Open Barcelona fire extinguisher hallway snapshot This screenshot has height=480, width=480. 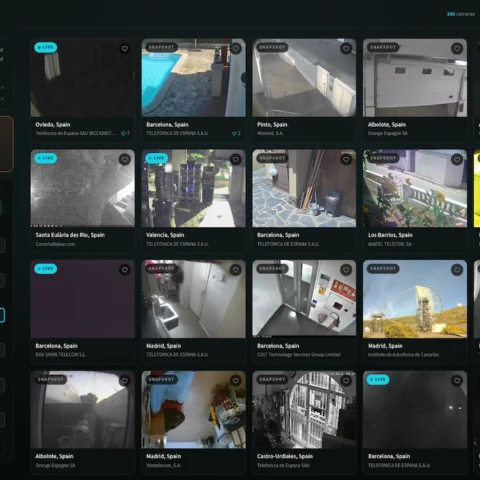(304, 299)
